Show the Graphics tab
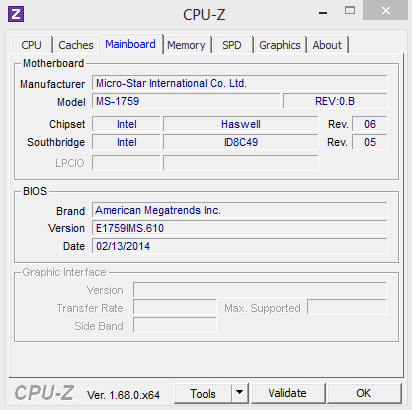 point(280,45)
